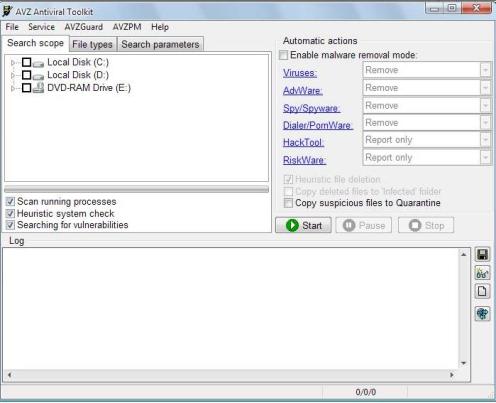Click the AdvWare link
Viewport: 496px width, 403px height.
(303, 90)
